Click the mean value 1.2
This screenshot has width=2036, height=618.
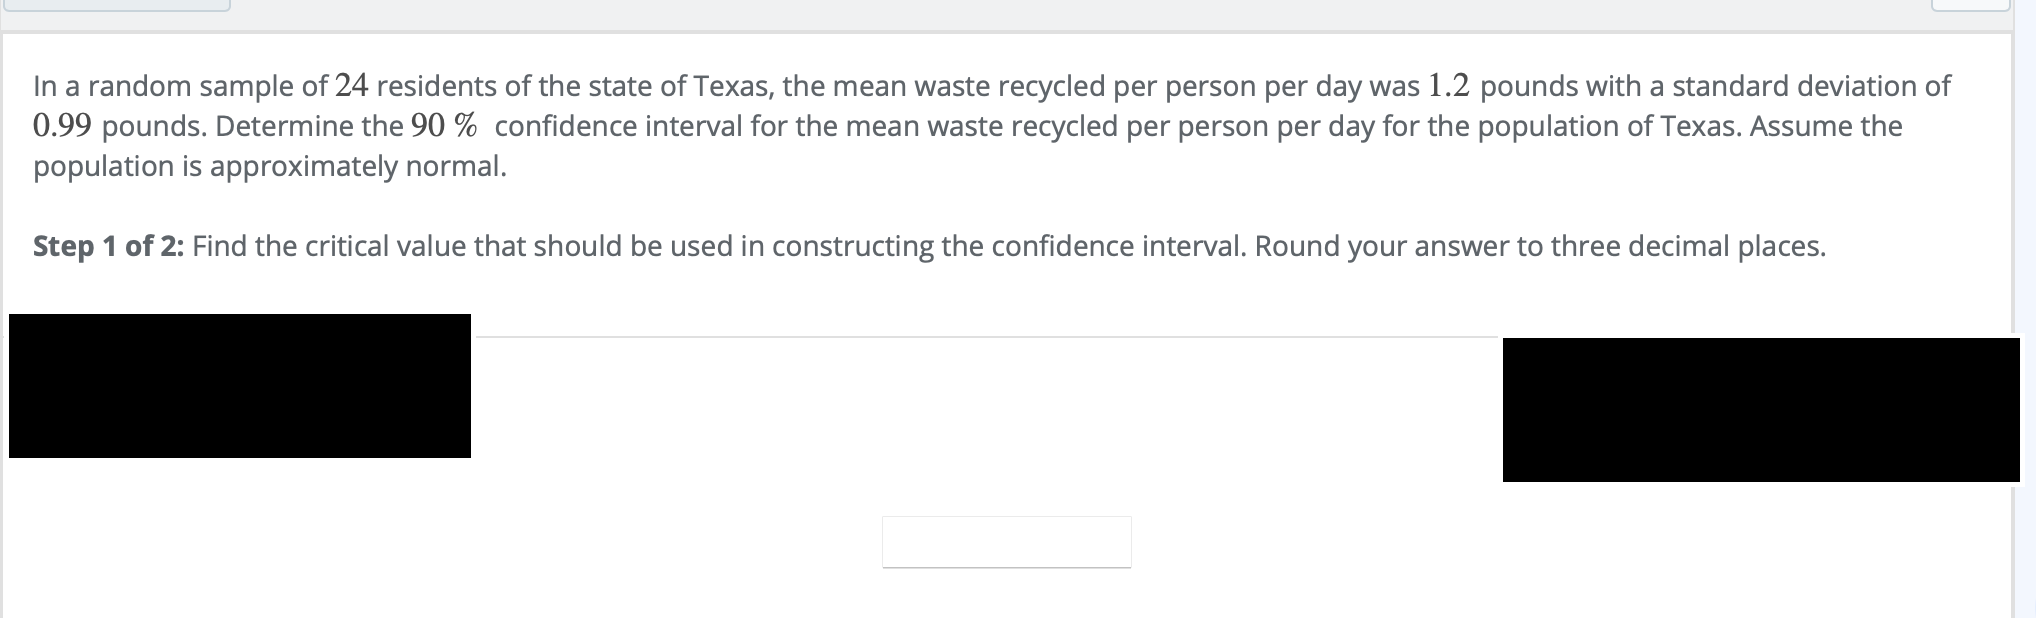click(x=1449, y=86)
